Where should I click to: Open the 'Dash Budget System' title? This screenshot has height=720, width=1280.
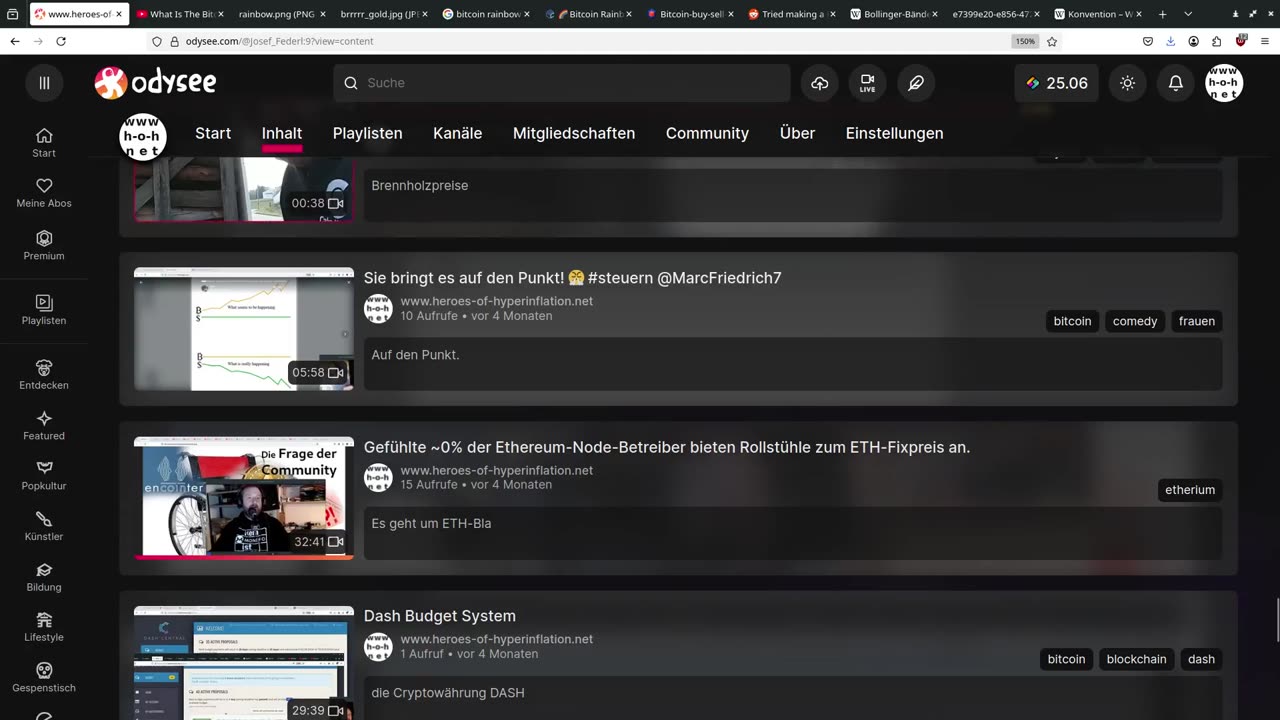440,616
